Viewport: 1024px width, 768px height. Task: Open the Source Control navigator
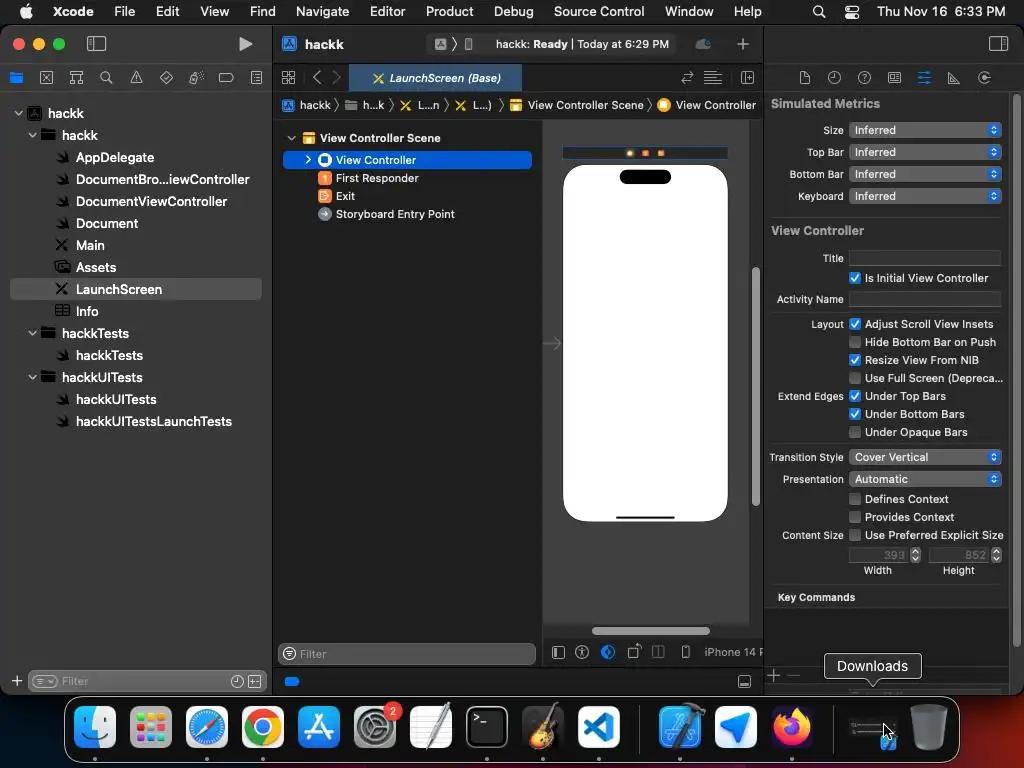(x=46, y=78)
